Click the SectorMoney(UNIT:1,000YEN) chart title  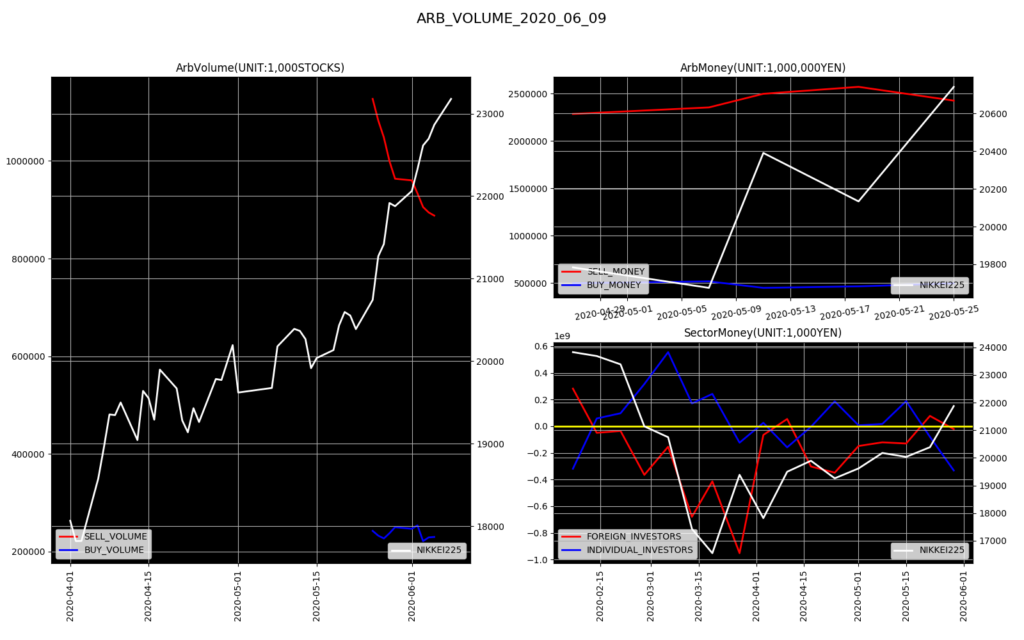click(x=763, y=333)
